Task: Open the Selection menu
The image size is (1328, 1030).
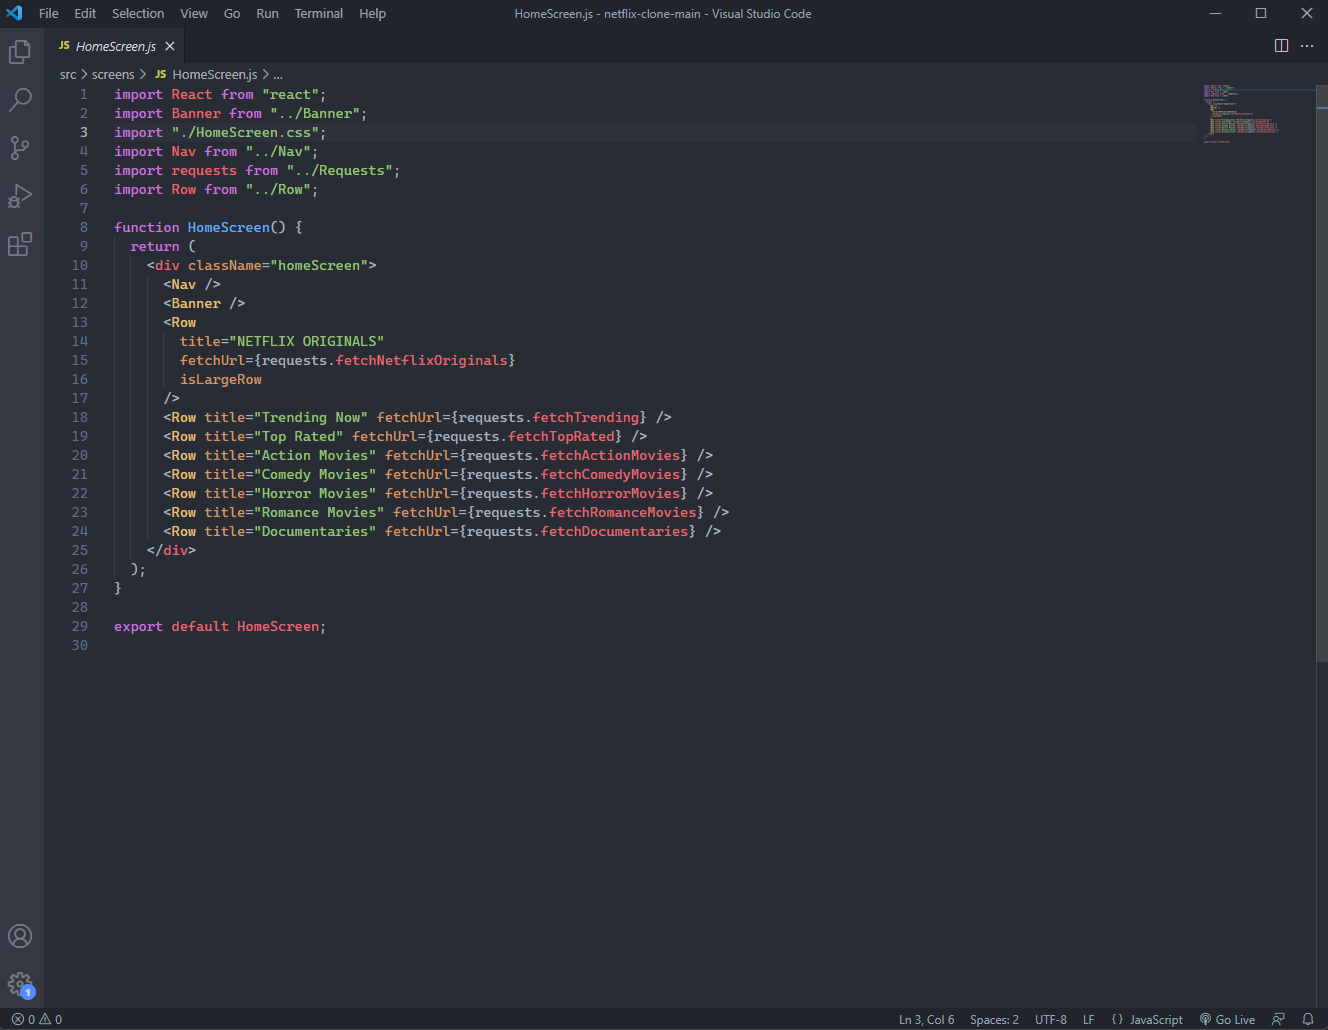Action: [x=138, y=13]
